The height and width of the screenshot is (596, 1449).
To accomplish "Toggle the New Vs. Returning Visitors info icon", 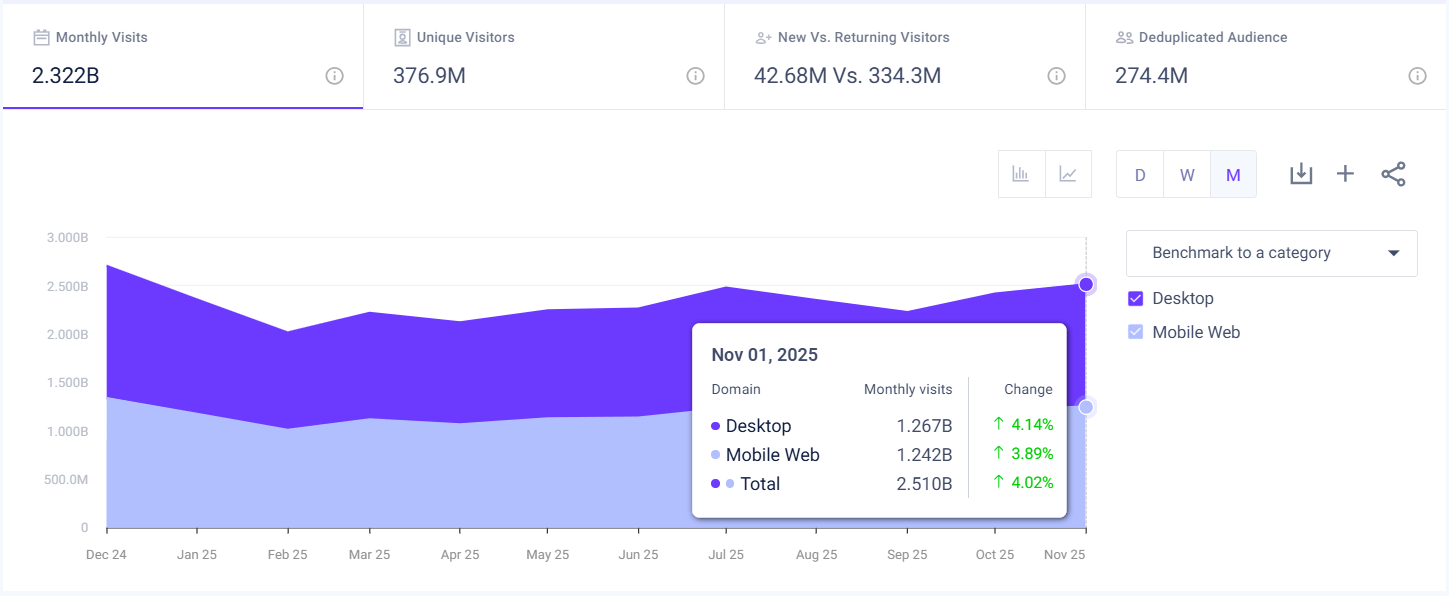I will 1055,75.
